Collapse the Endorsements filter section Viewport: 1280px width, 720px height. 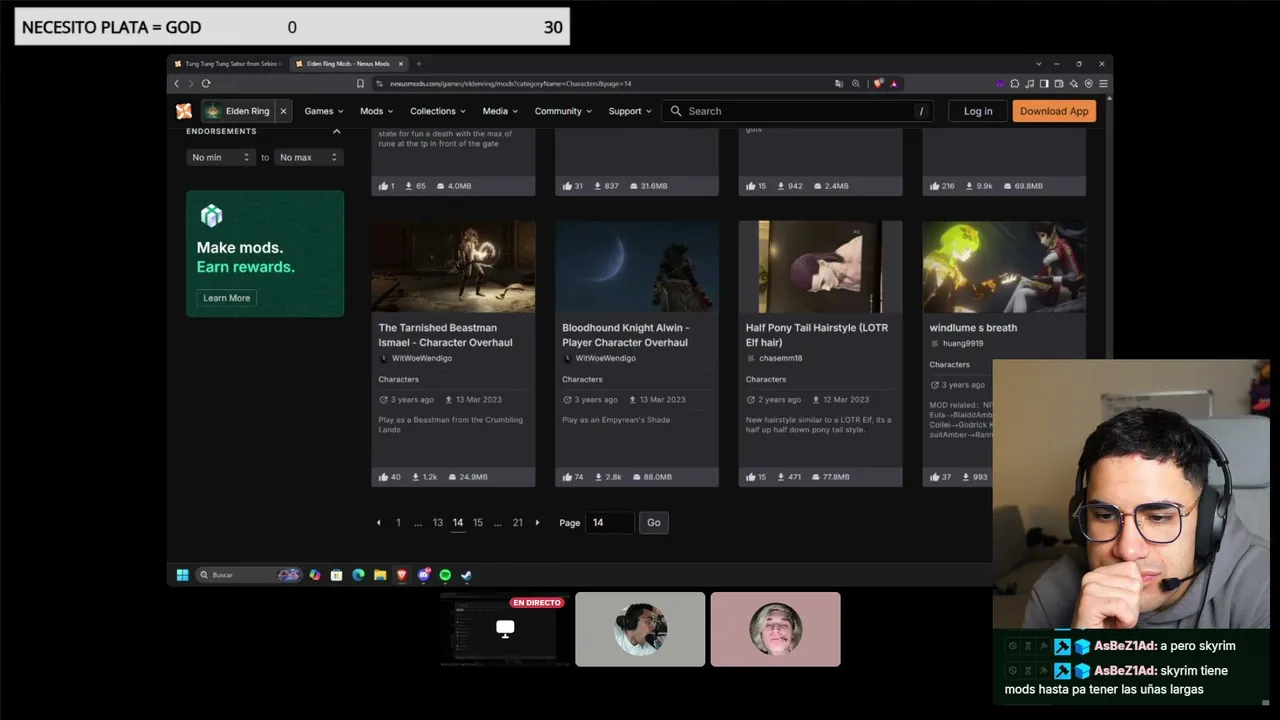point(336,131)
